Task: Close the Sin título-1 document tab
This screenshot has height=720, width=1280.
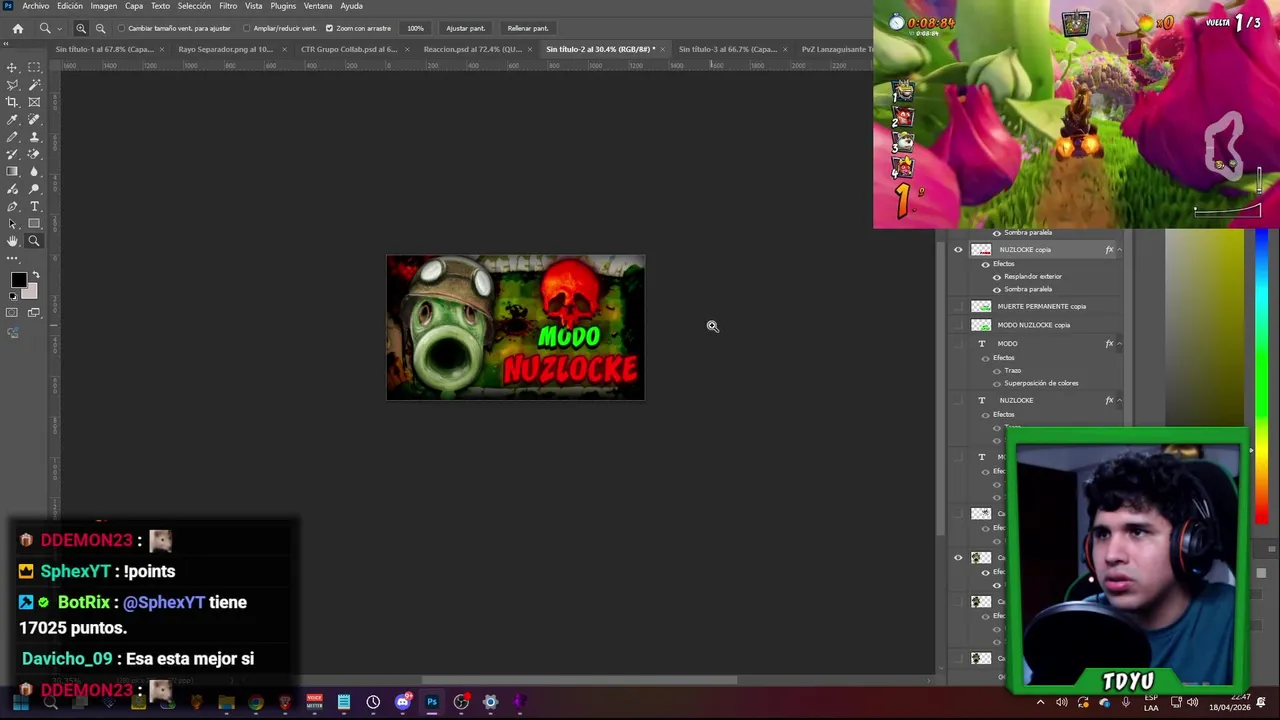Action: pos(162,49)
